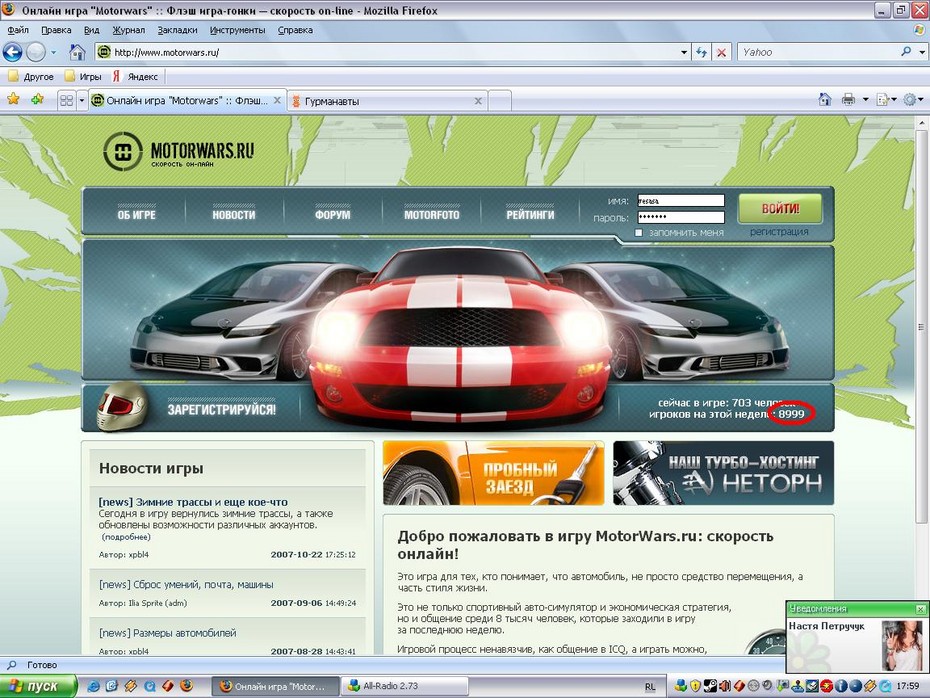Open the tools gear dropdown

click(x=913, y=100)
